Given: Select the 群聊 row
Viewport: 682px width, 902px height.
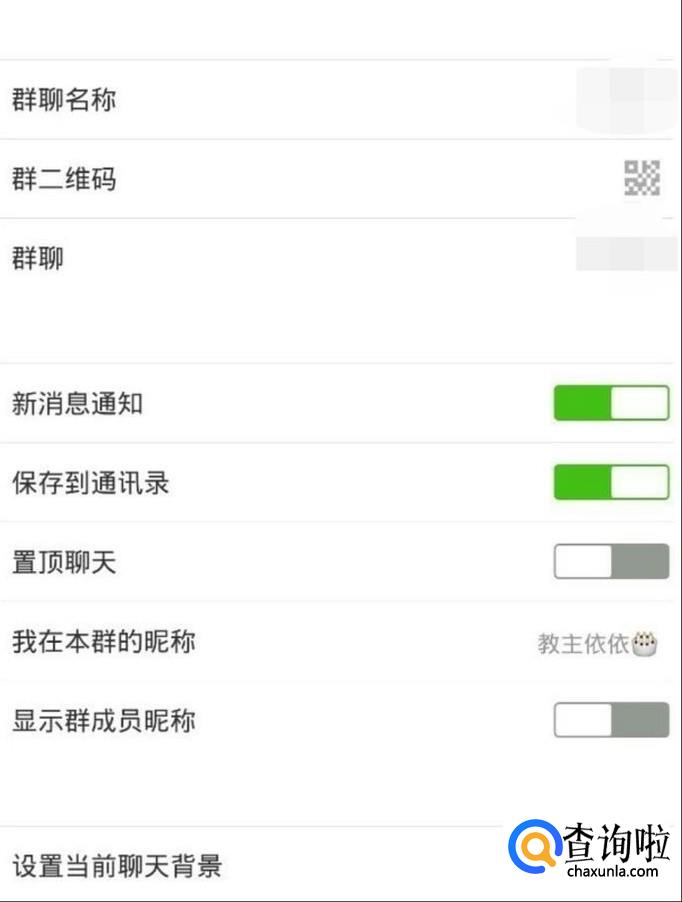Looking at the screenshot, I should pos(300,258).
